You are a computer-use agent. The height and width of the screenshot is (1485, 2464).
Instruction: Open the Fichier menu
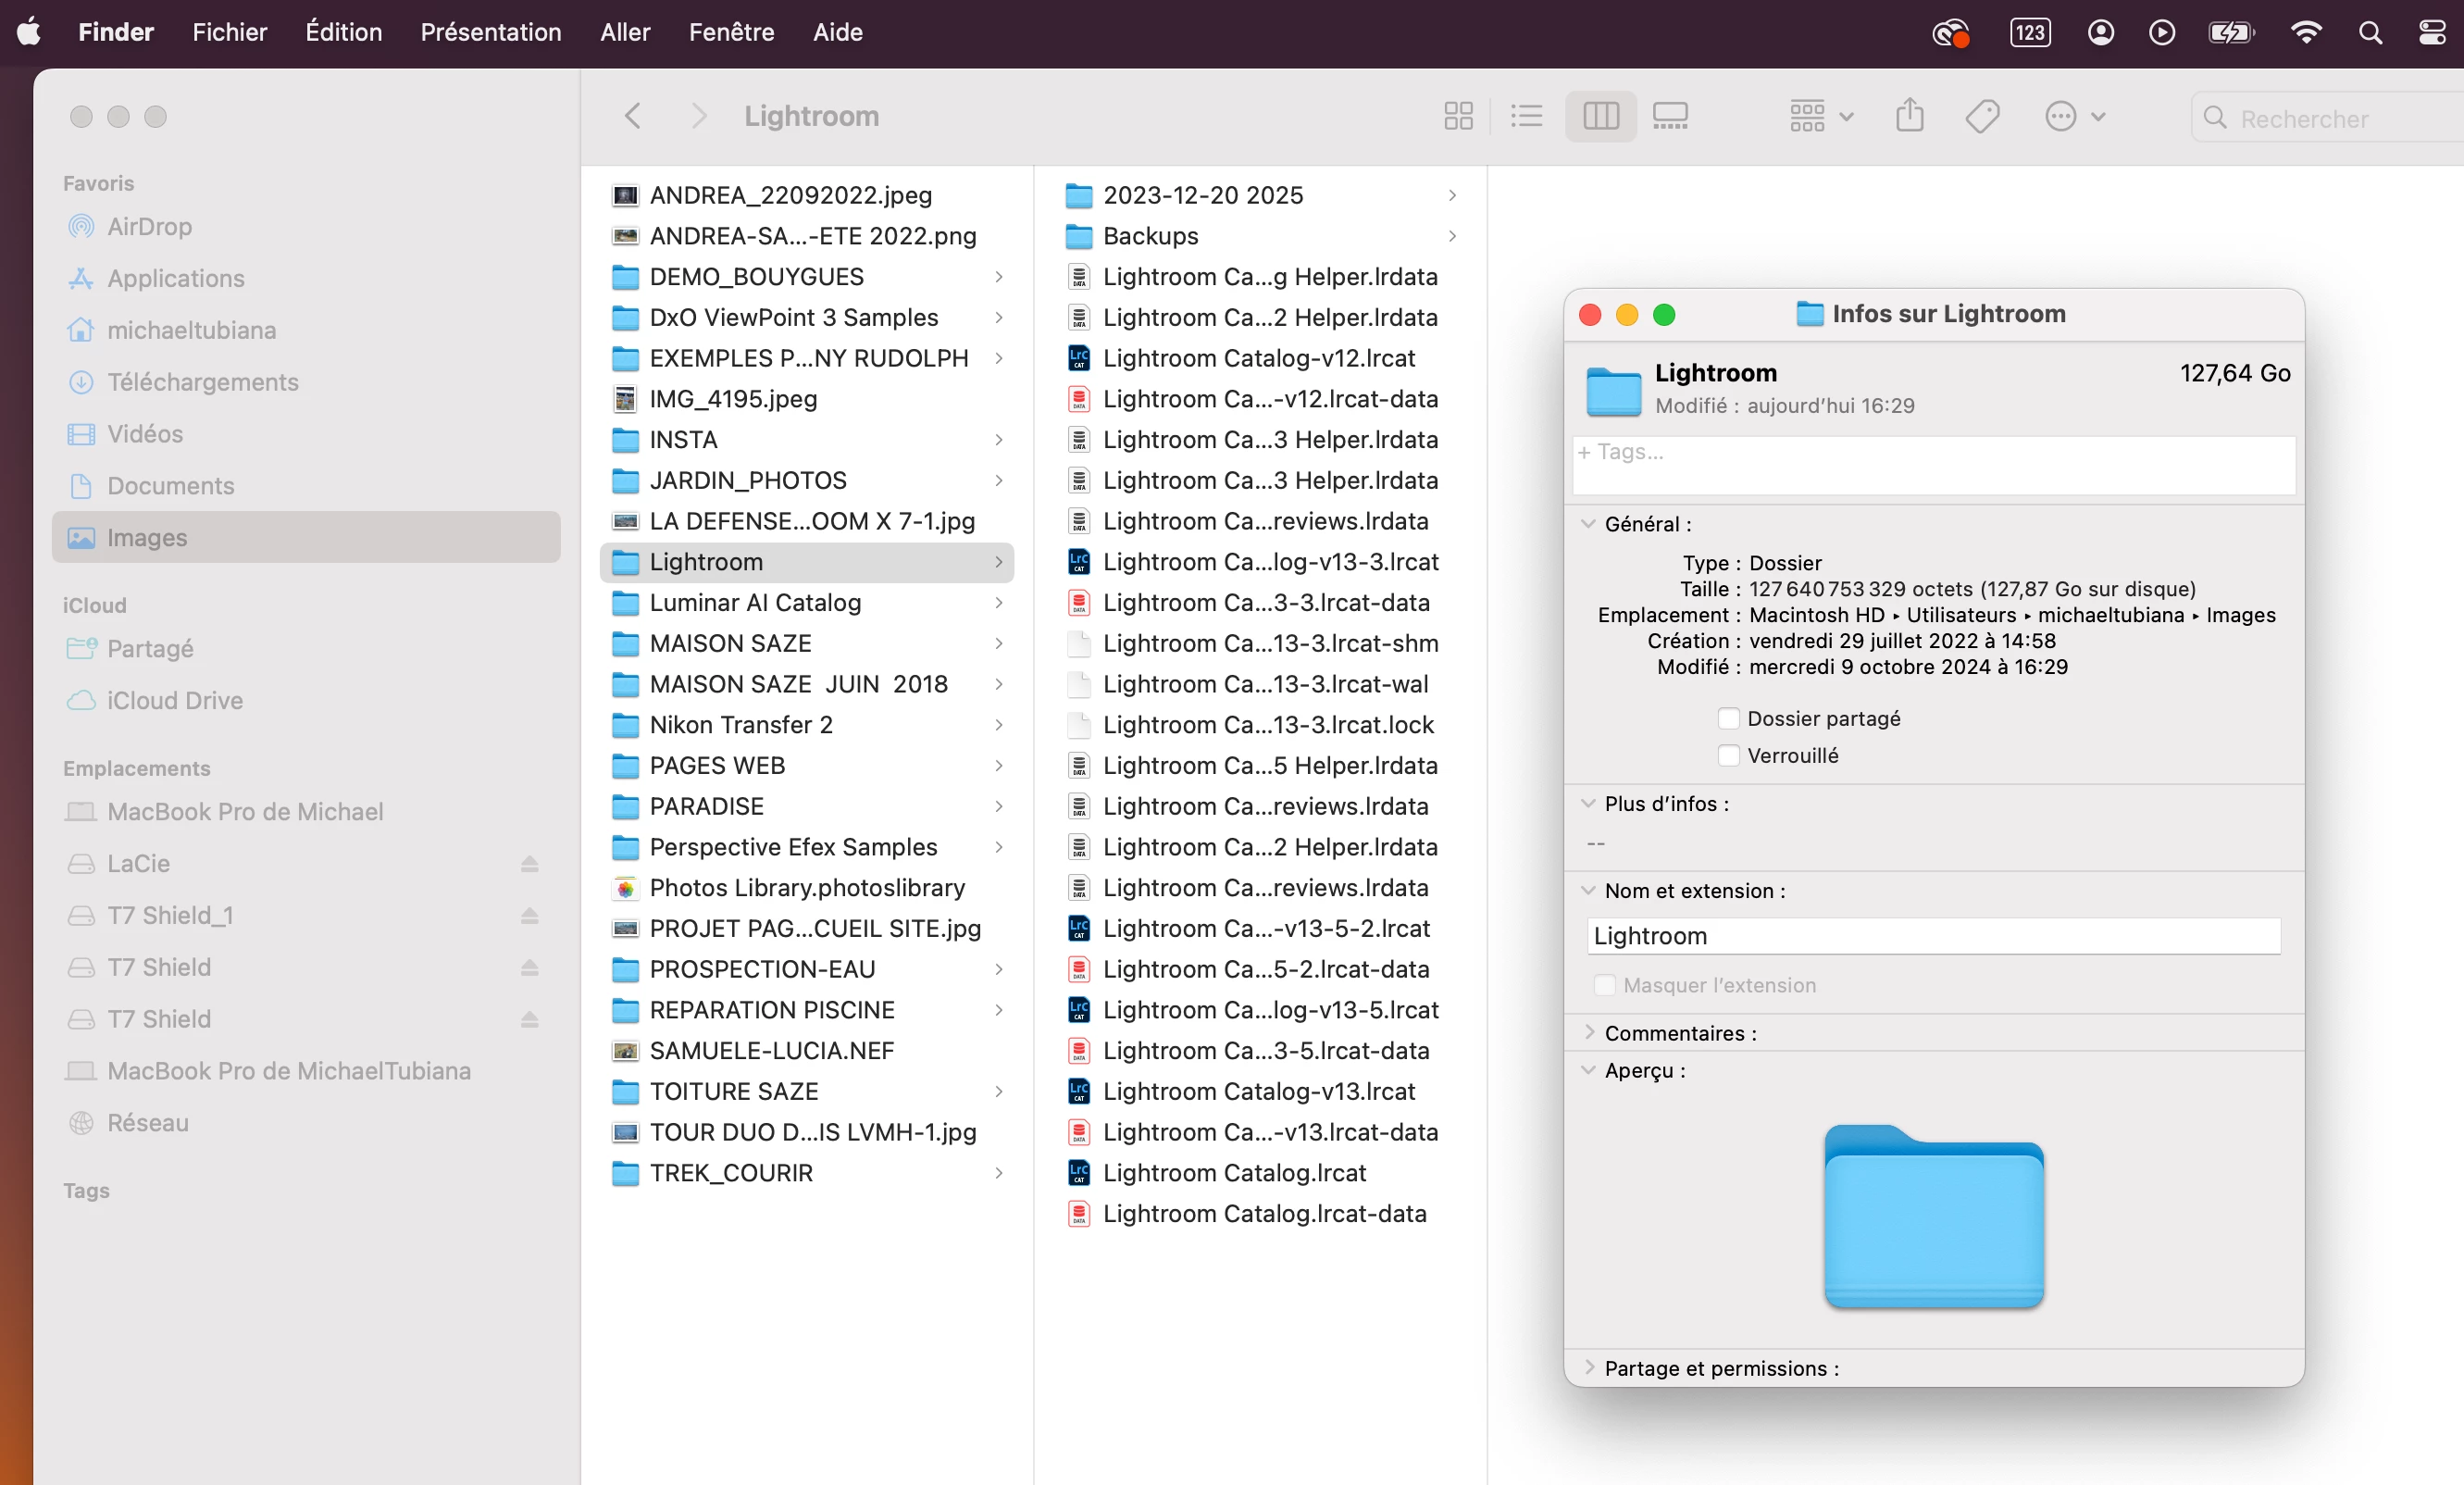[x=229, y=32]
